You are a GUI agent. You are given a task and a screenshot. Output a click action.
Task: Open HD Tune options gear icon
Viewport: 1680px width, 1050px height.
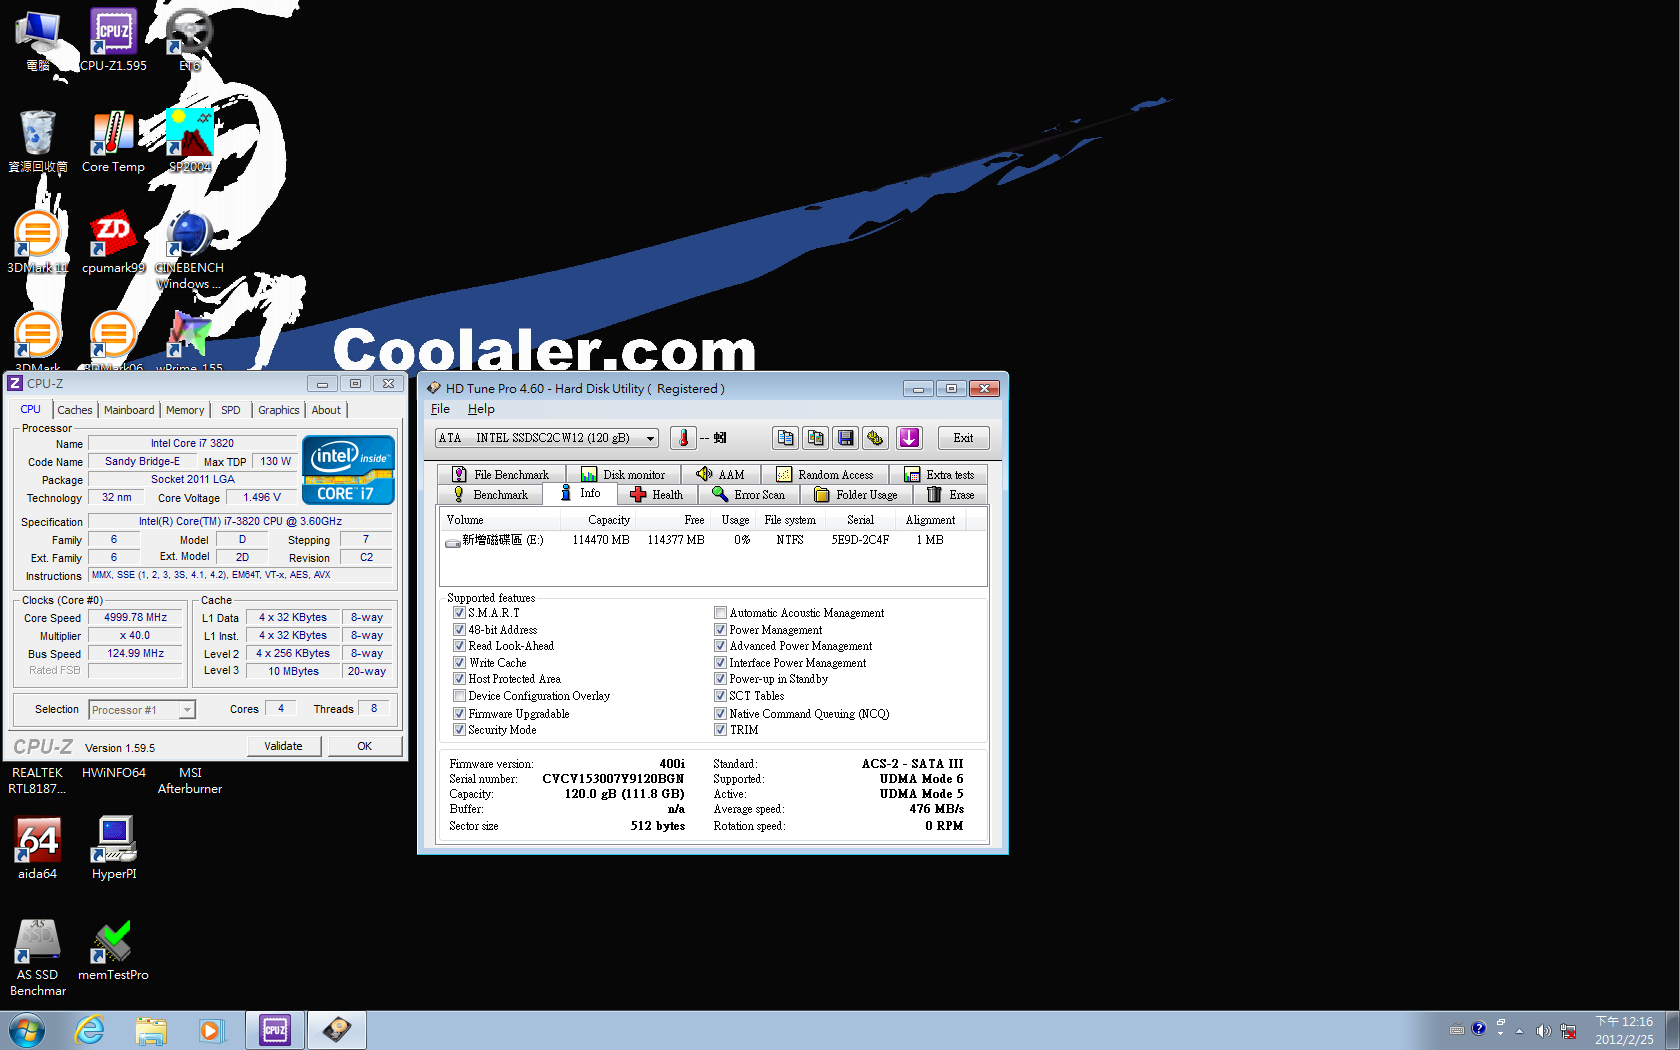tap(876, 438)
